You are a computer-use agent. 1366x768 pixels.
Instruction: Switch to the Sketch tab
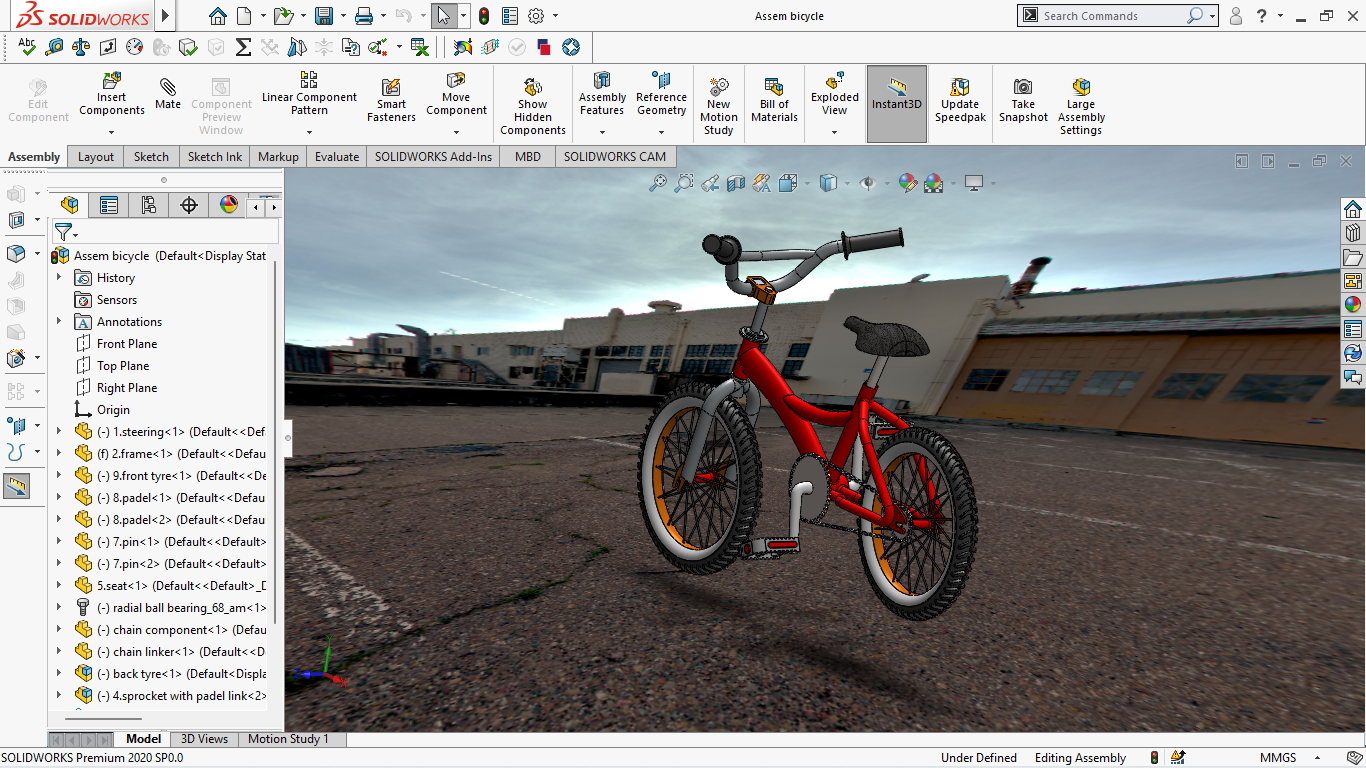click(151, 156)
